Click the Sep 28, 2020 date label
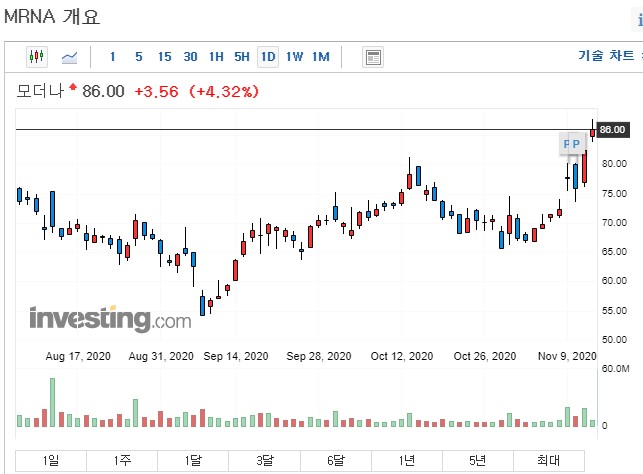643x474 pixels. coord(319,356)
